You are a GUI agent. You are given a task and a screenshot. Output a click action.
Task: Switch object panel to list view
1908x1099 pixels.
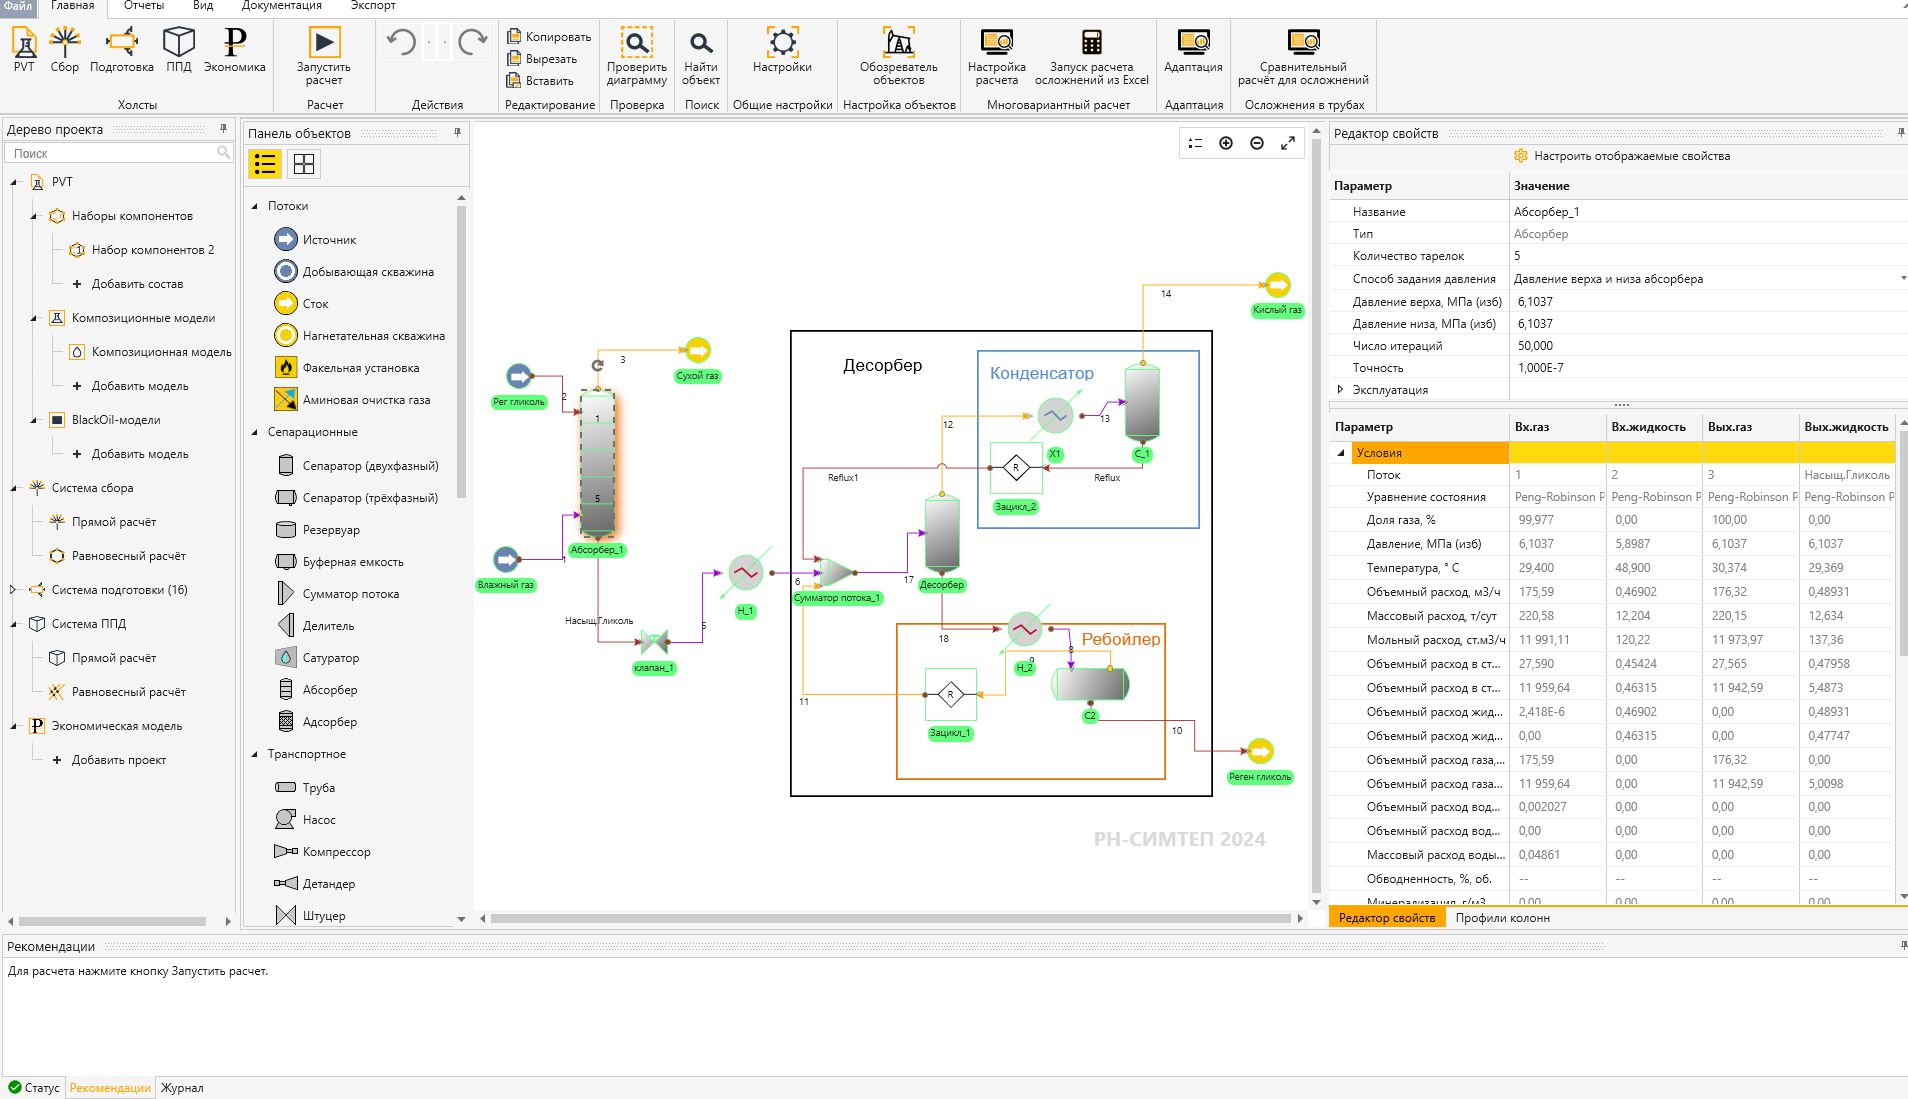(x=265, y=164)
